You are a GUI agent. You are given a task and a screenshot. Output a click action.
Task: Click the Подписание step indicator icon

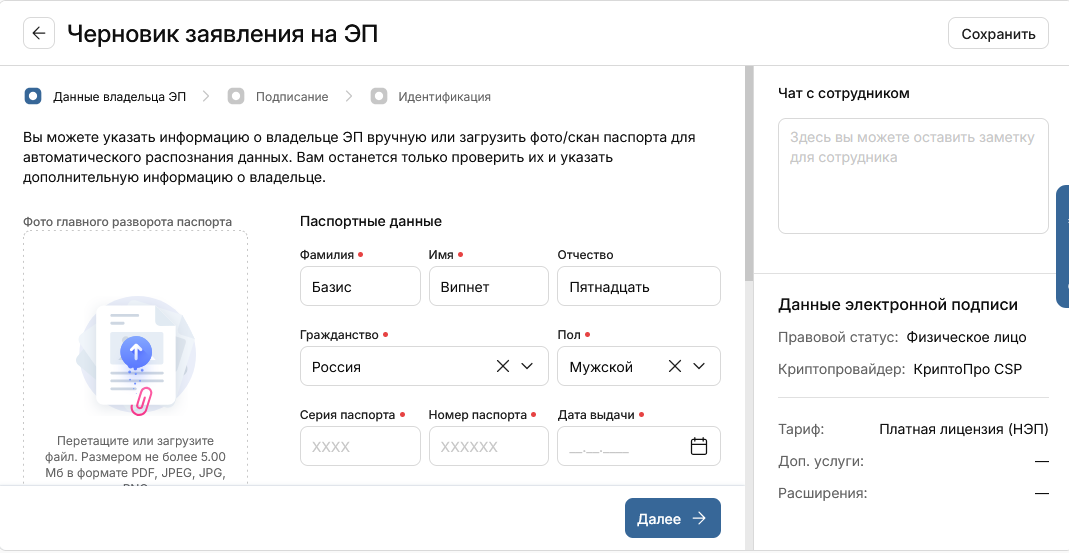pos(236,97)
